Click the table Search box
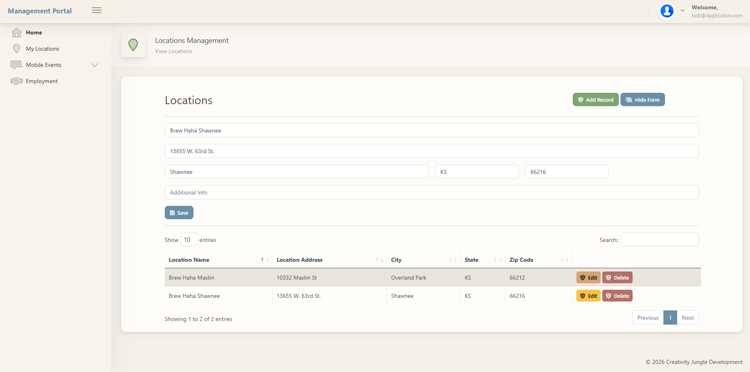 point(660,240)
